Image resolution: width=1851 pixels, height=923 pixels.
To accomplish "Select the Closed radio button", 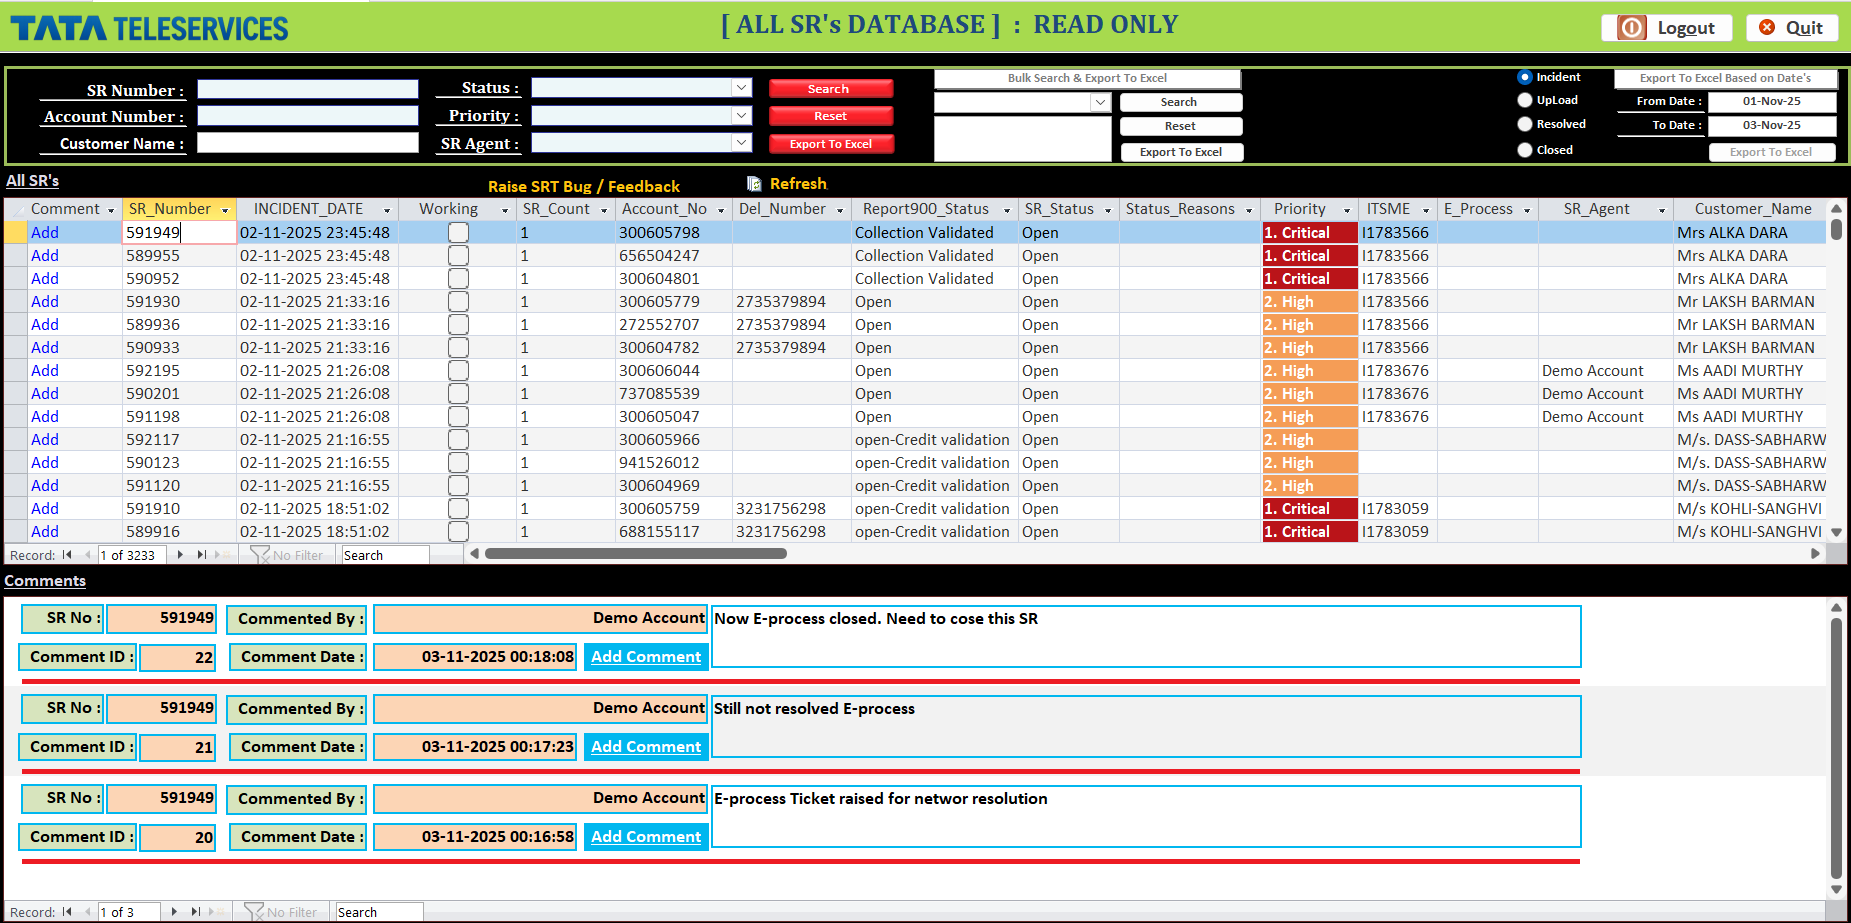I will 1524,149.
